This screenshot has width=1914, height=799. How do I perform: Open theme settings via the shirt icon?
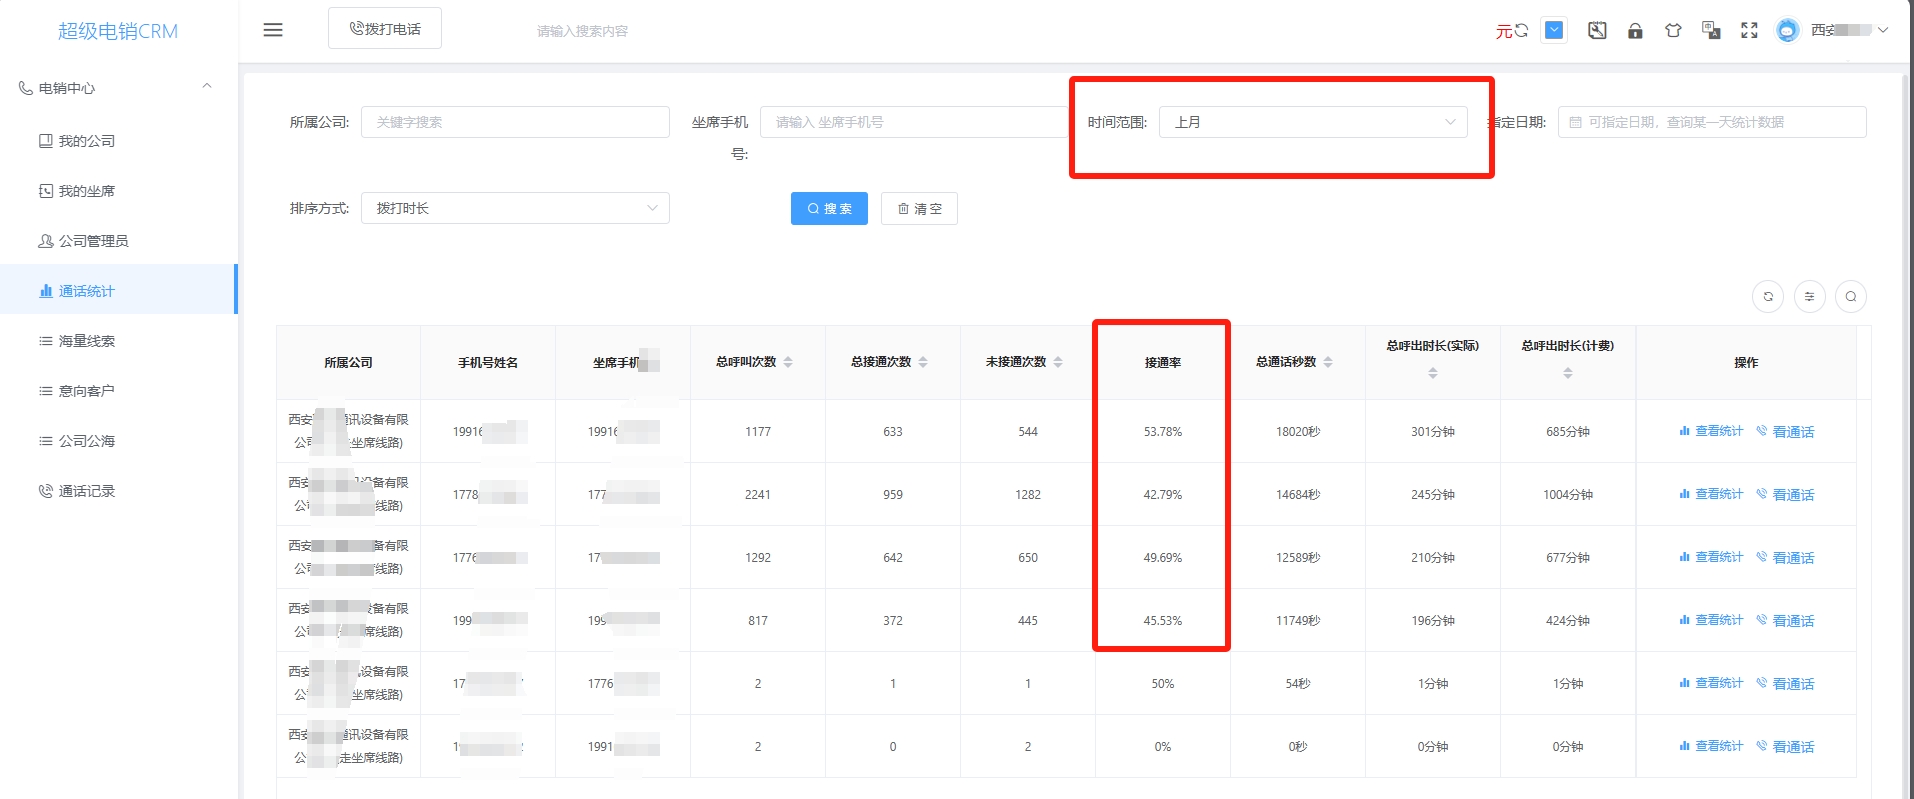[1673, 31]
